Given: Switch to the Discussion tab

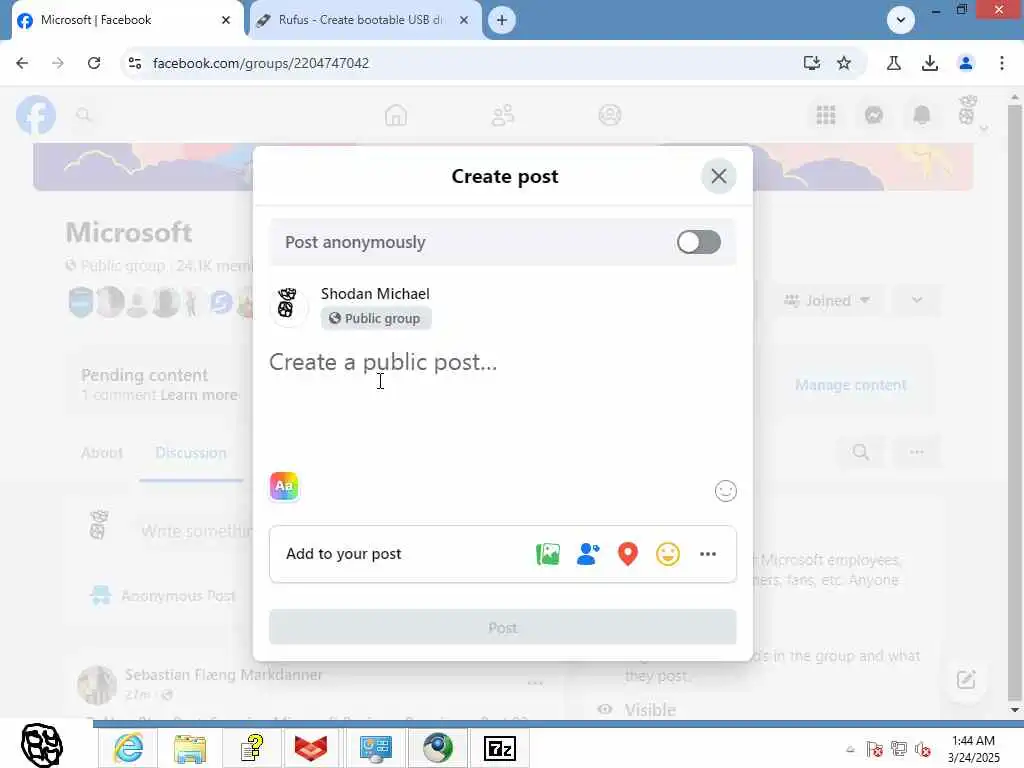Looking at the screenshot, I should [191, 453].
